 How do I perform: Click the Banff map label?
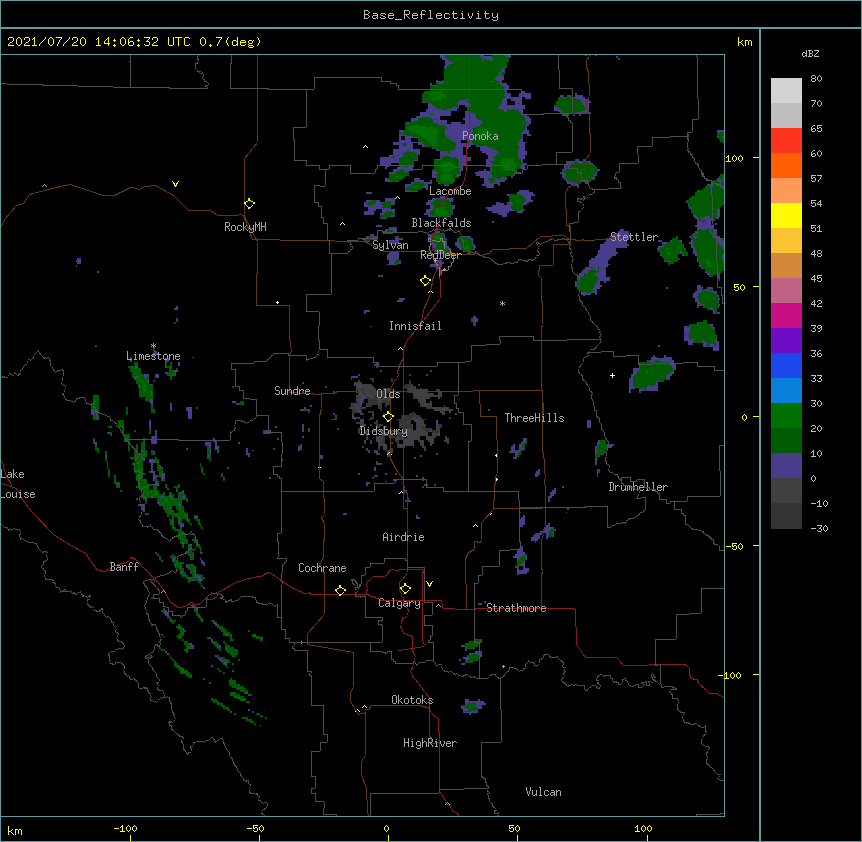(124, 567)
